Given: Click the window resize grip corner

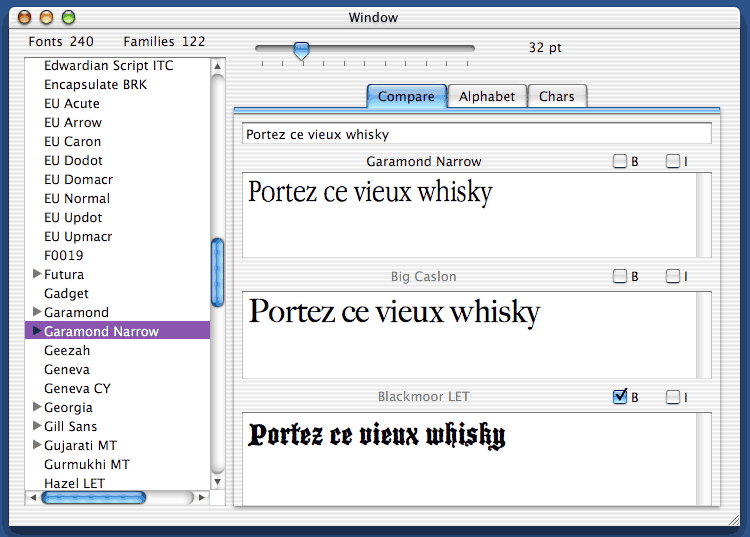Looking at the screenshot, I should pyautogui.click(x=733, y=520).
